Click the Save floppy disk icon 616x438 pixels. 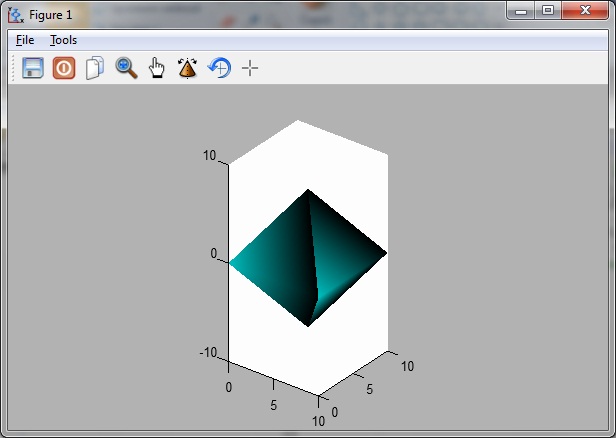point(33,68)
